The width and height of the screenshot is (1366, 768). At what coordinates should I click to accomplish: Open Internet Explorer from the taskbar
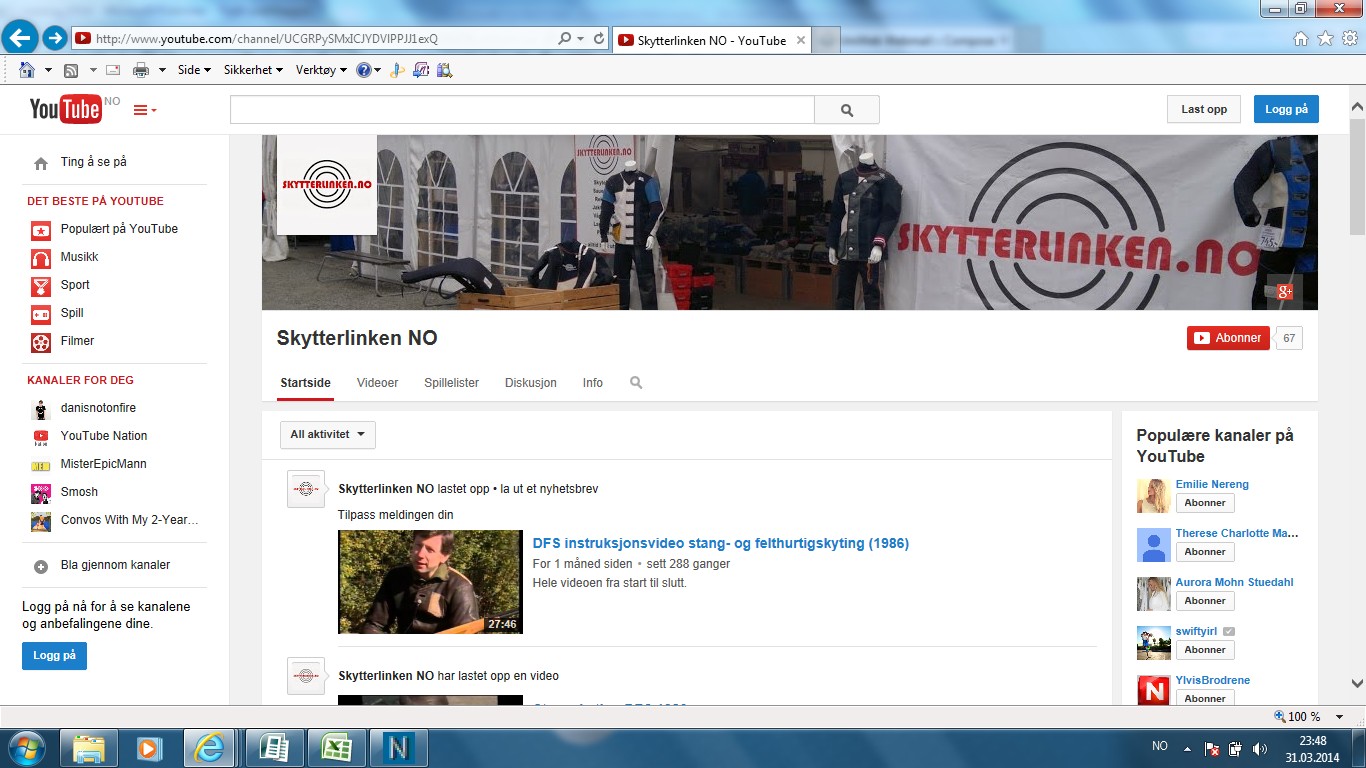point(208,748)
